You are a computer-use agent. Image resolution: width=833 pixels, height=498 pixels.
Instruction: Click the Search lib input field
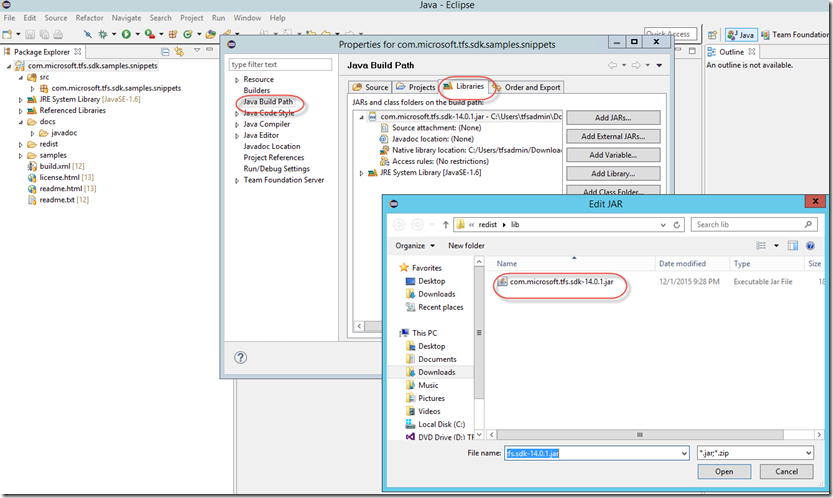(x=754, y=225)
